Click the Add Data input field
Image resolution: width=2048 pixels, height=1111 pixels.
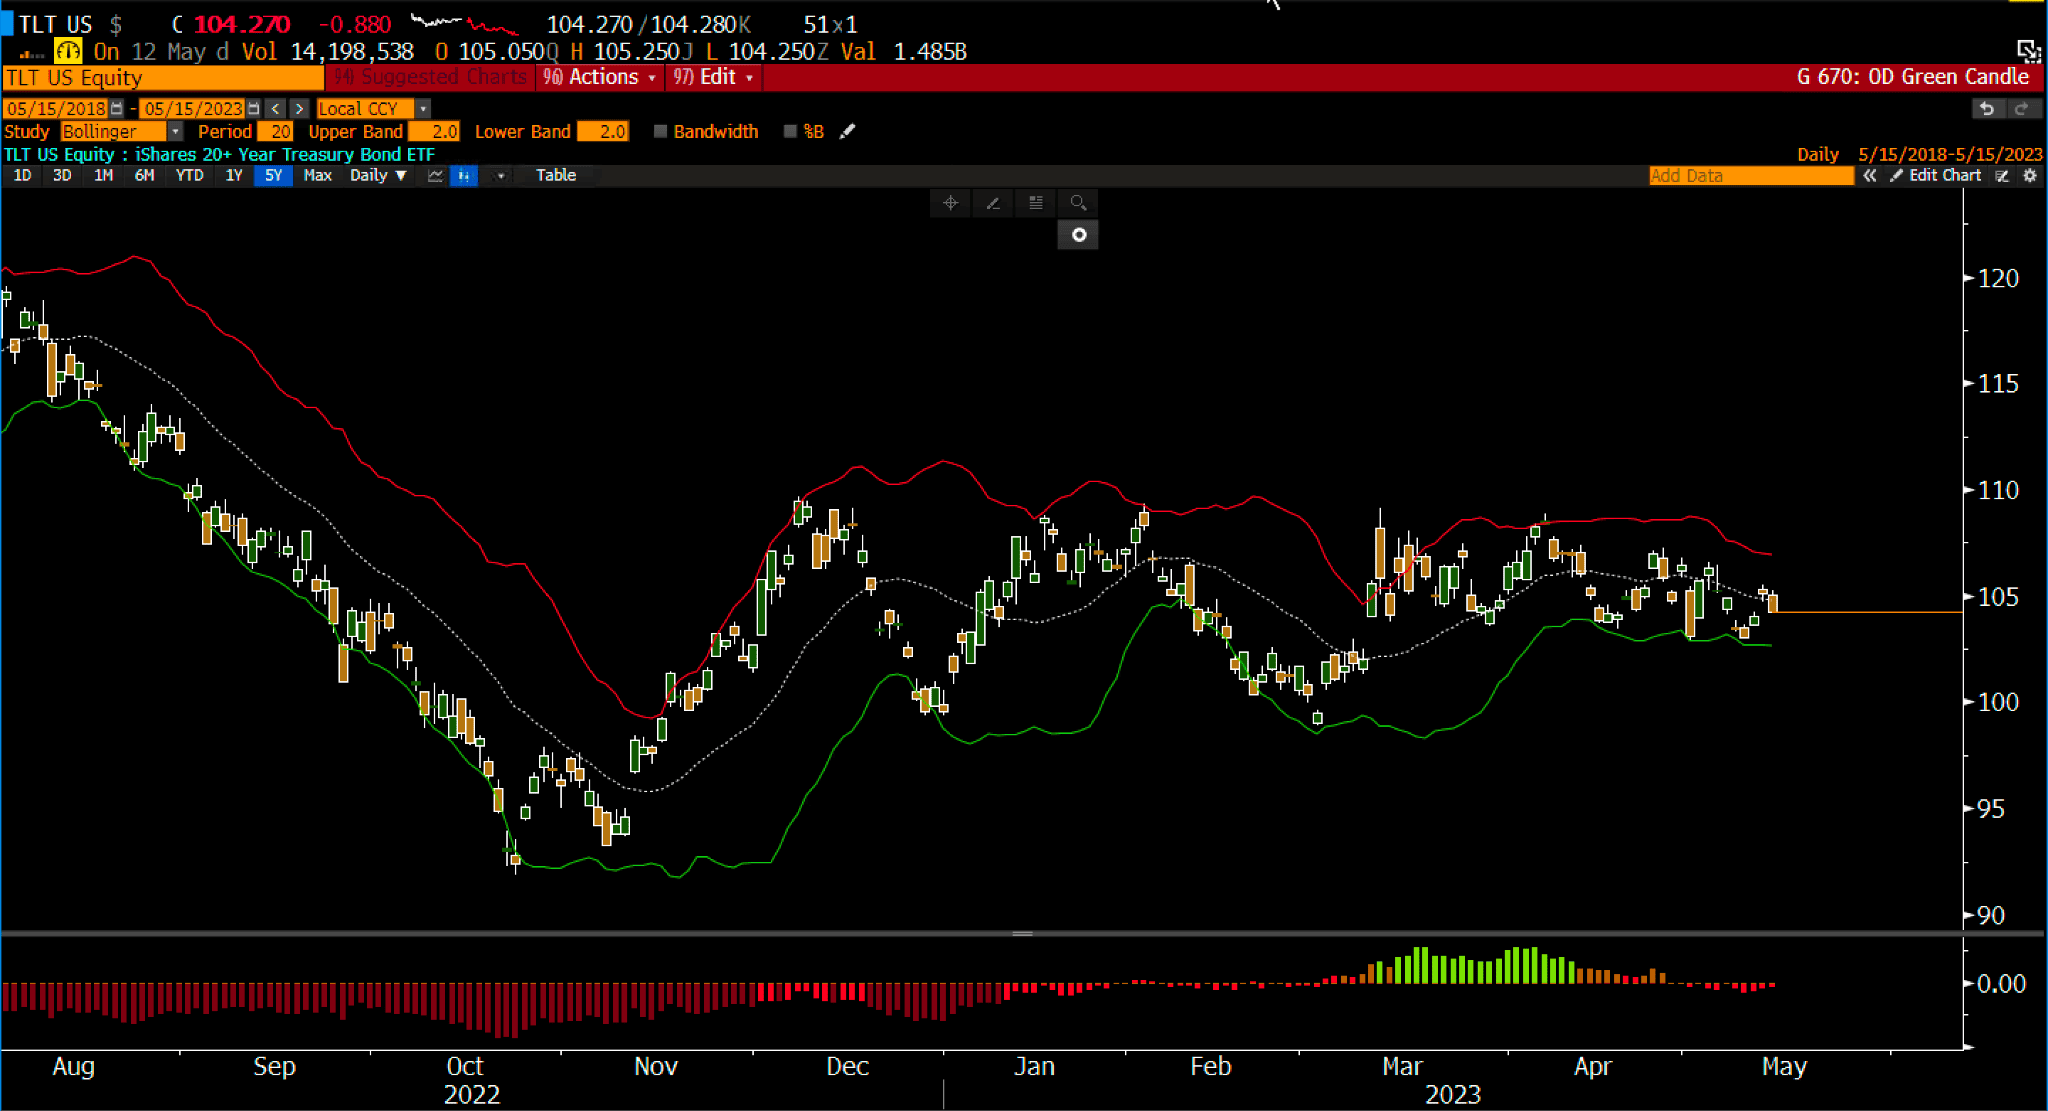(x=1750, y=175)
